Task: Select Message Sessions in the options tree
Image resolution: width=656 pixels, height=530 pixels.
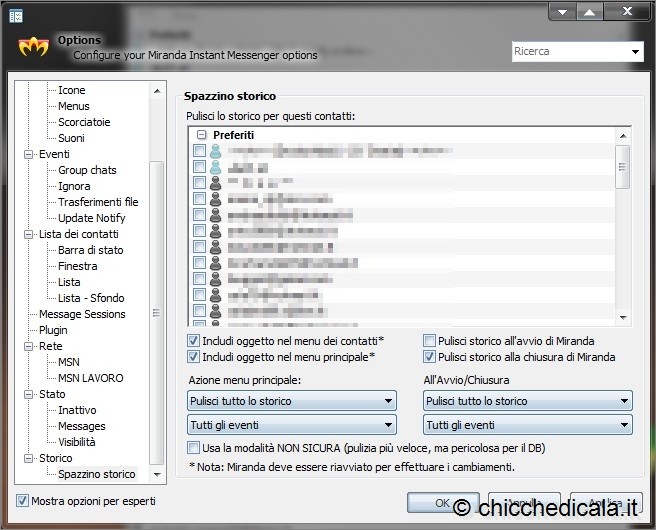Action: pyautogui.click(x=82, y=314)
